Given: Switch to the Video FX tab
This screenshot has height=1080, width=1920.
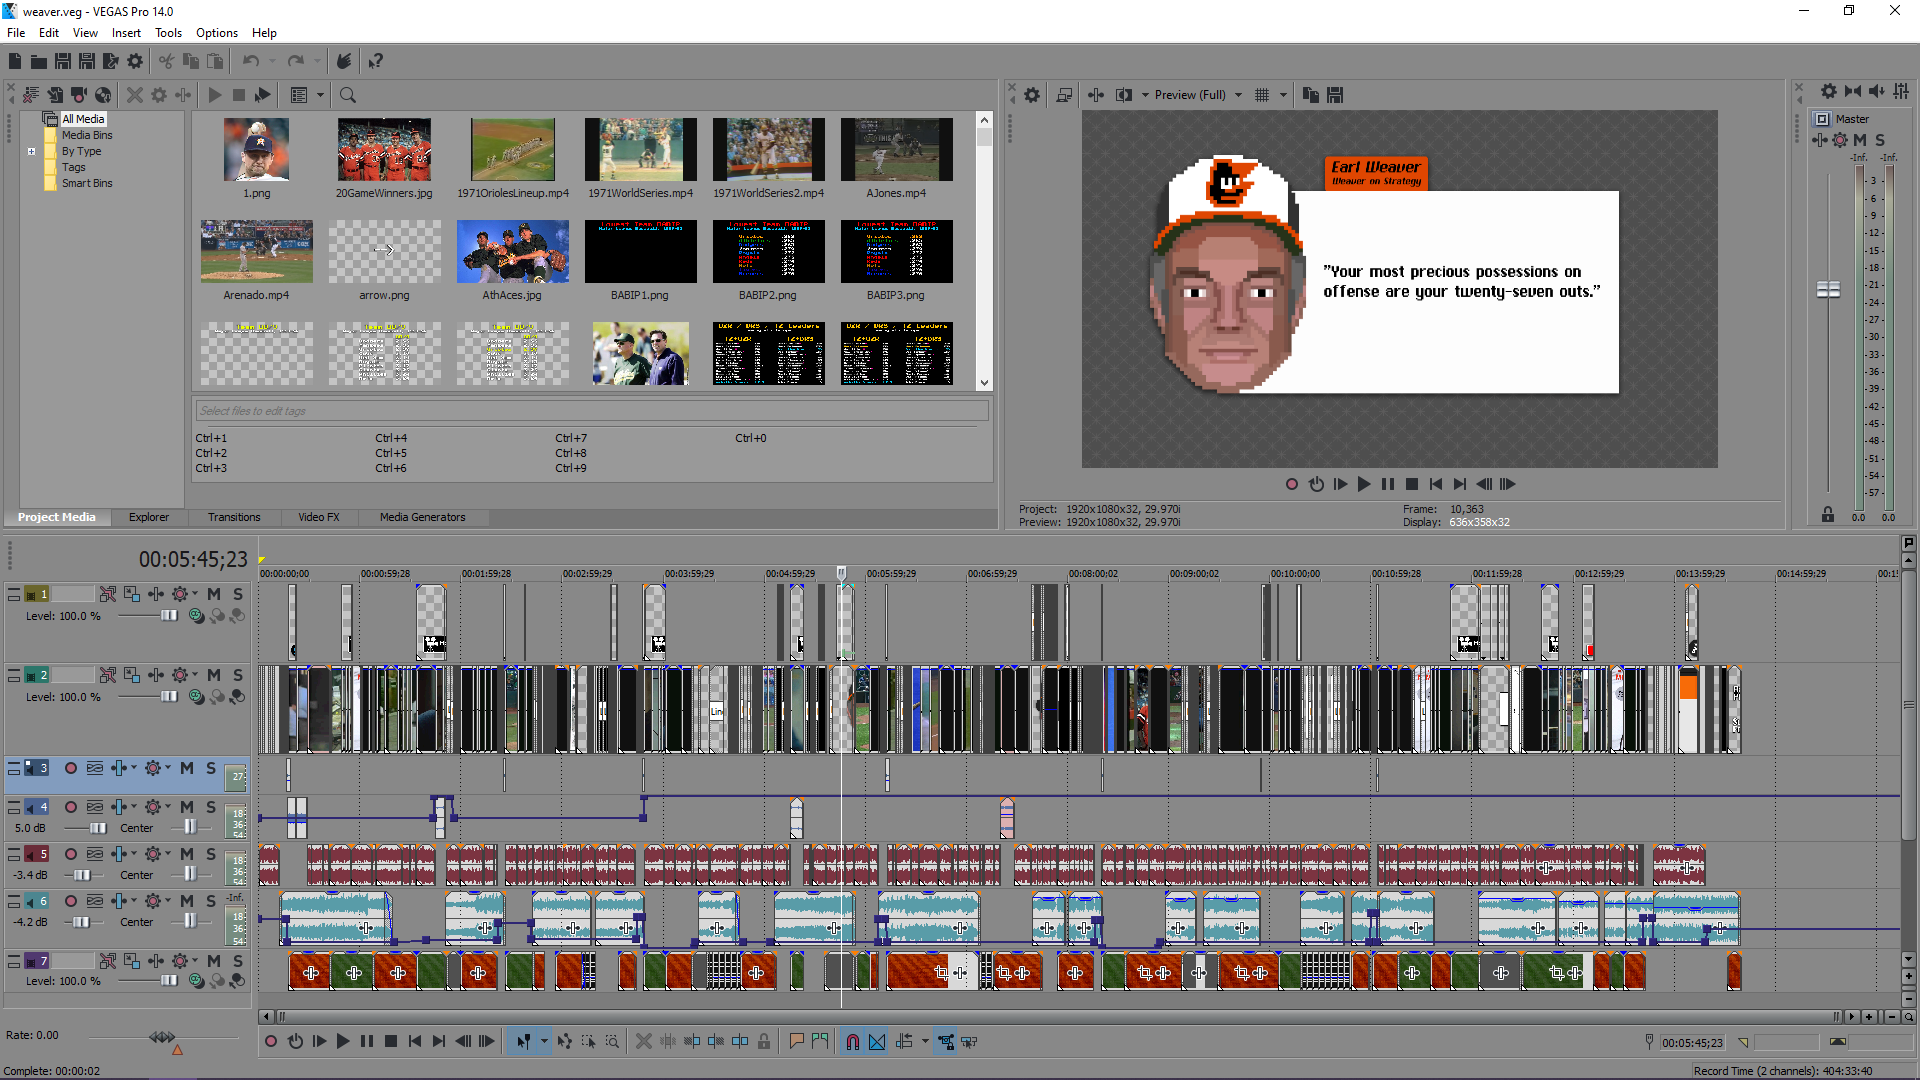Looking at the screenshot, I should pyautogui.click(x=319, y=517).
